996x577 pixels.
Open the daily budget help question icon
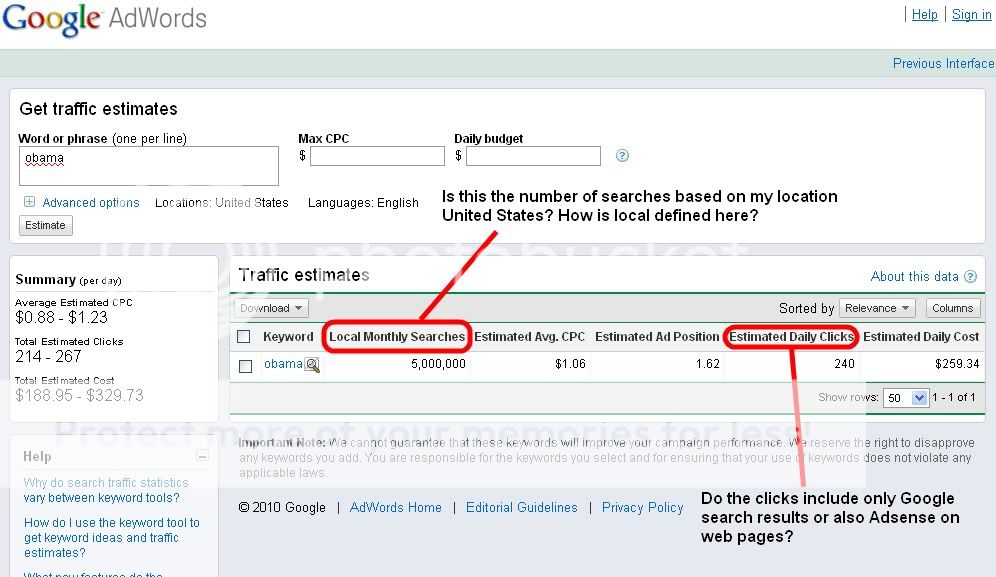click(x=622, y=156)
